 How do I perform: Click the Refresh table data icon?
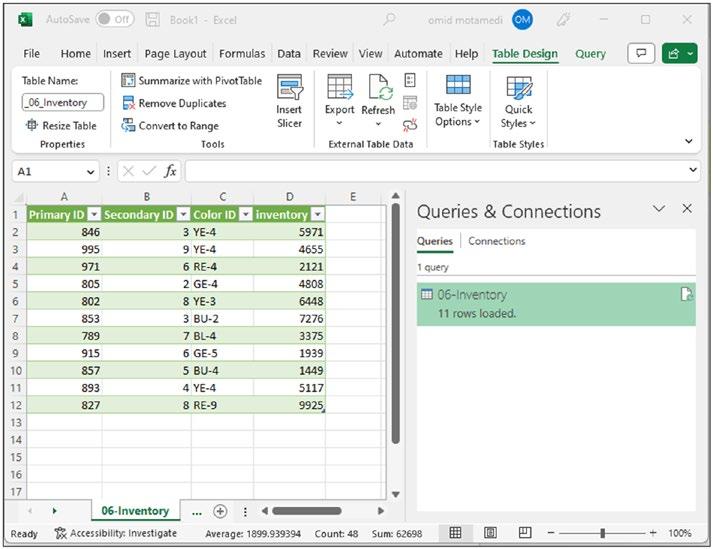pyautogui.click(x=378, y=94)
